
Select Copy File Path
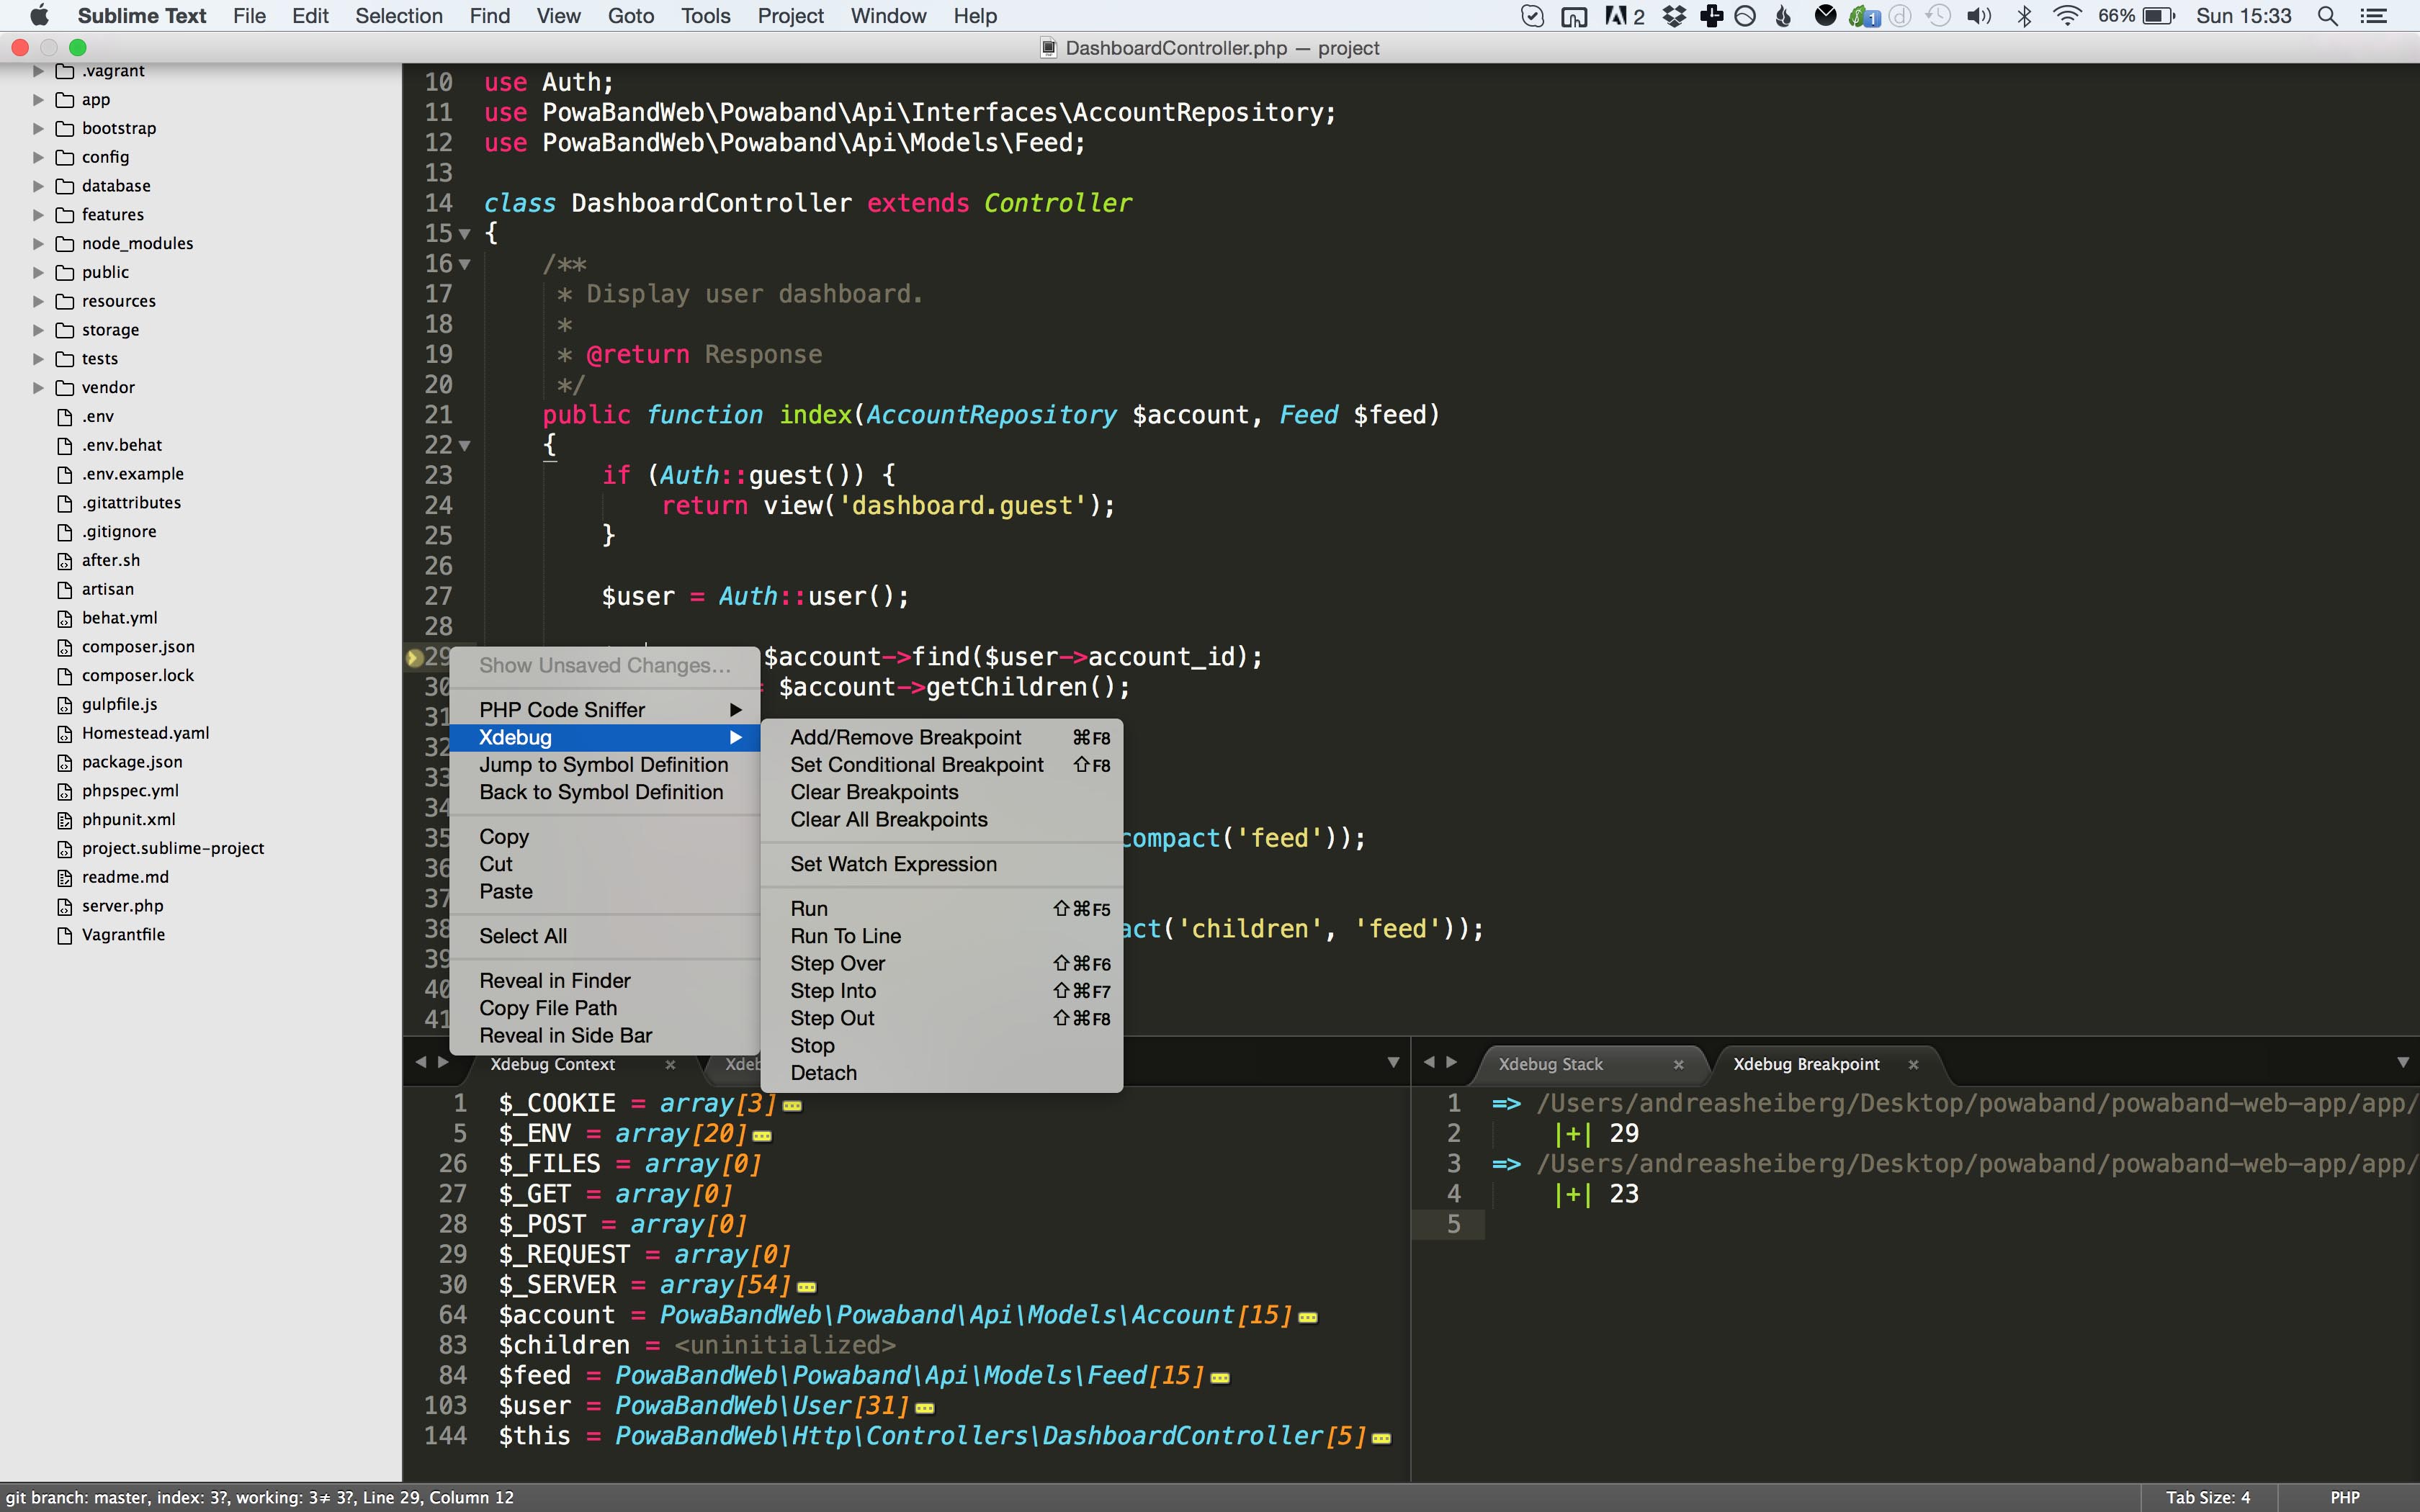[605, 1008]
